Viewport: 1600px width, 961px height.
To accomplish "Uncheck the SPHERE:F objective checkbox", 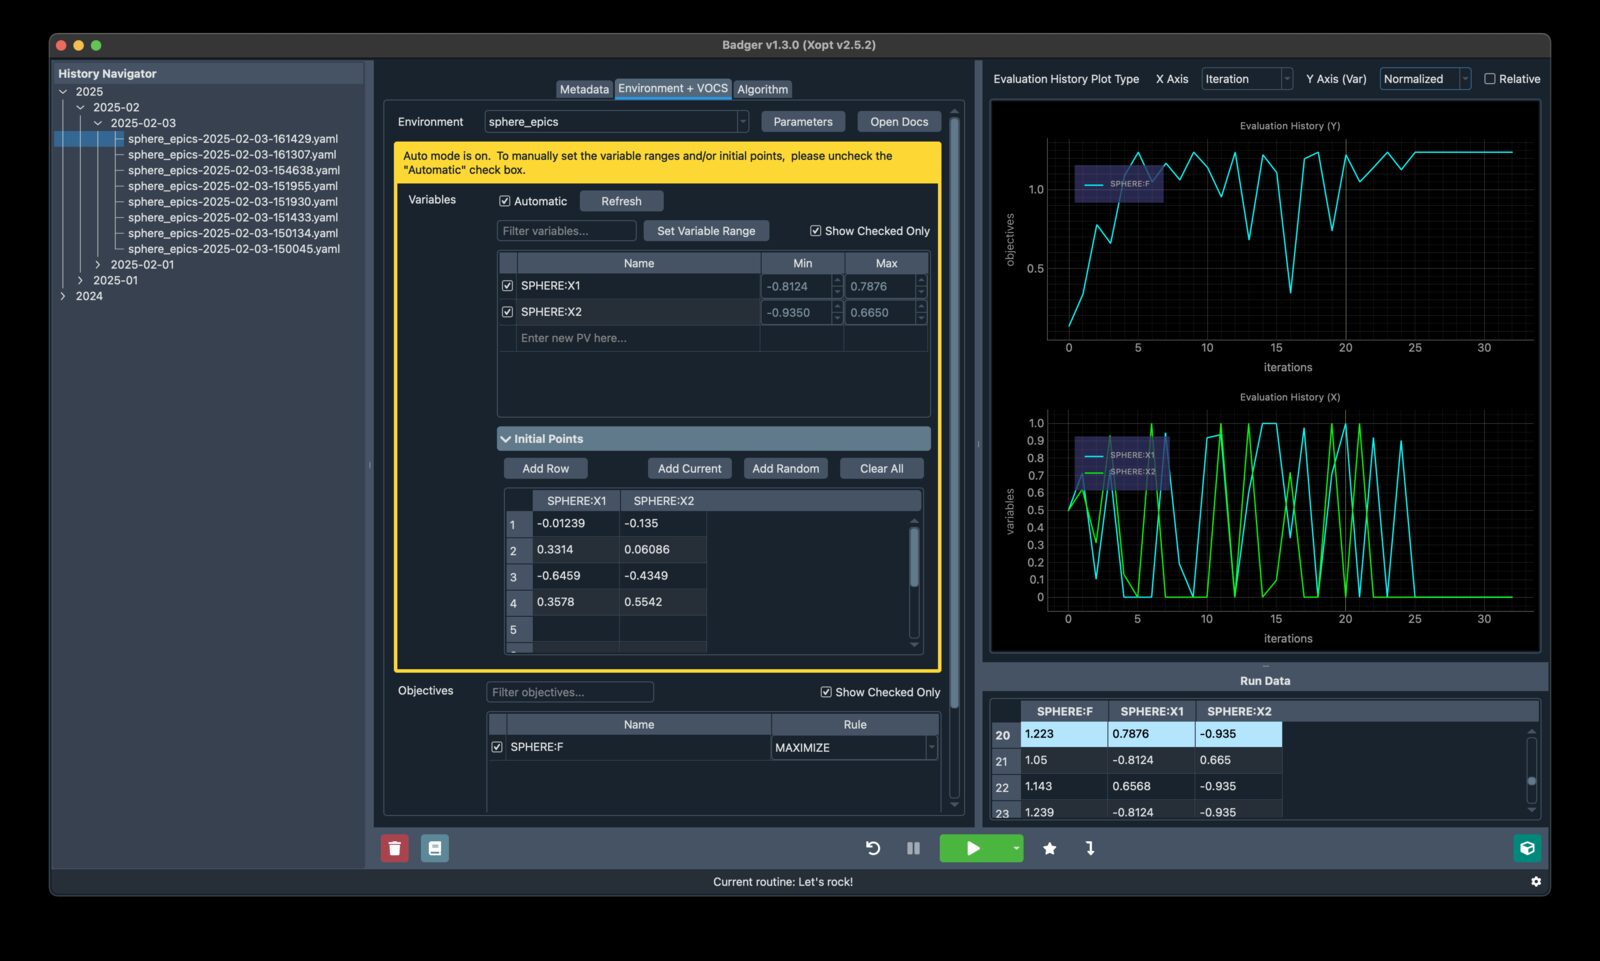I will [497, 747].
